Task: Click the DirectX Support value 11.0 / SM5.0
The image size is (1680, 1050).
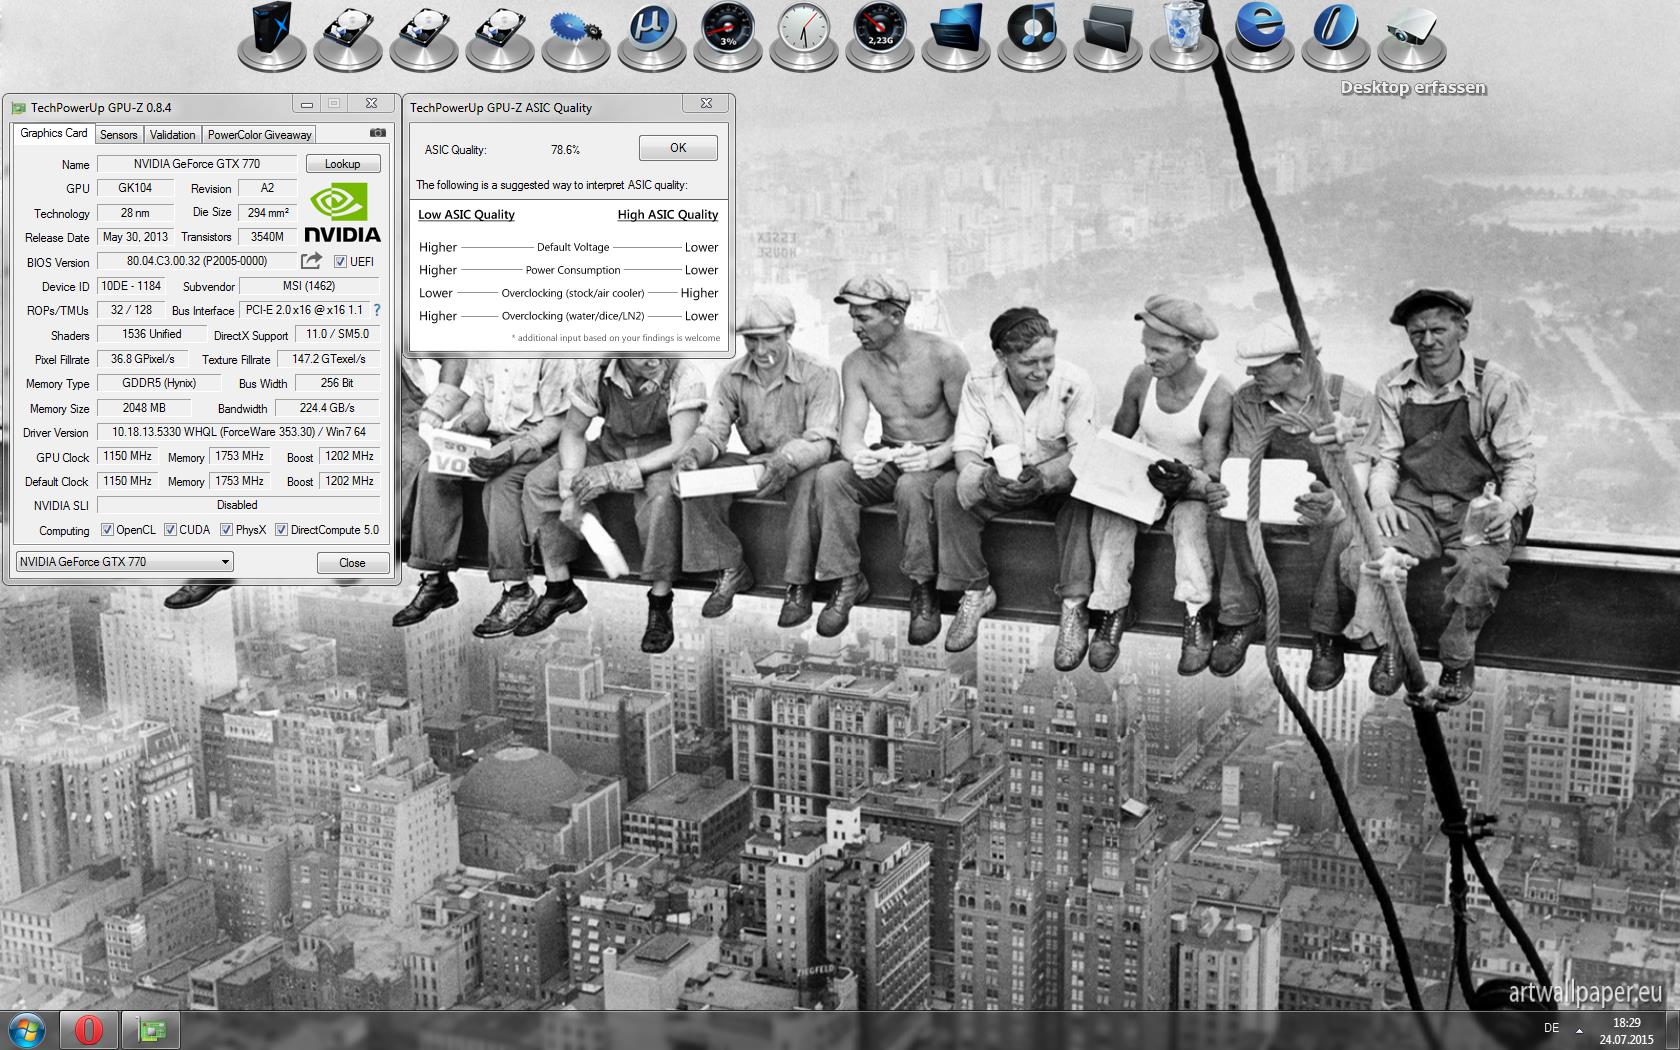Action: pyautogui.click(x=337, y=334)
